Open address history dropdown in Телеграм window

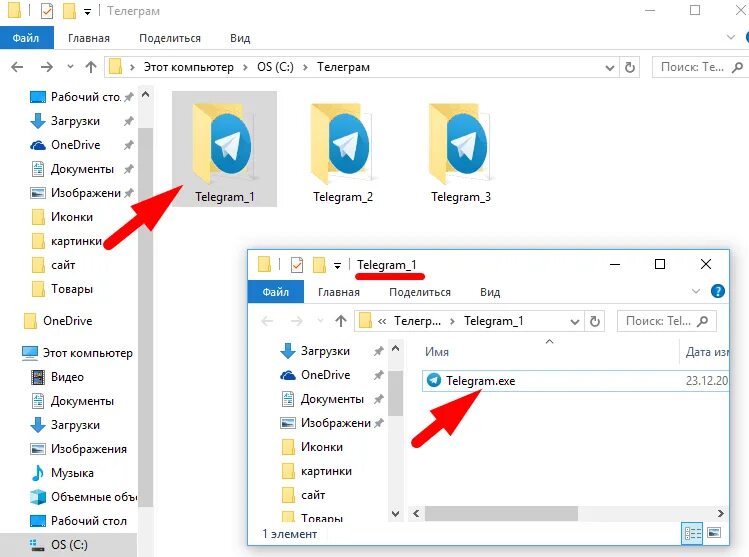click(610, 67)
